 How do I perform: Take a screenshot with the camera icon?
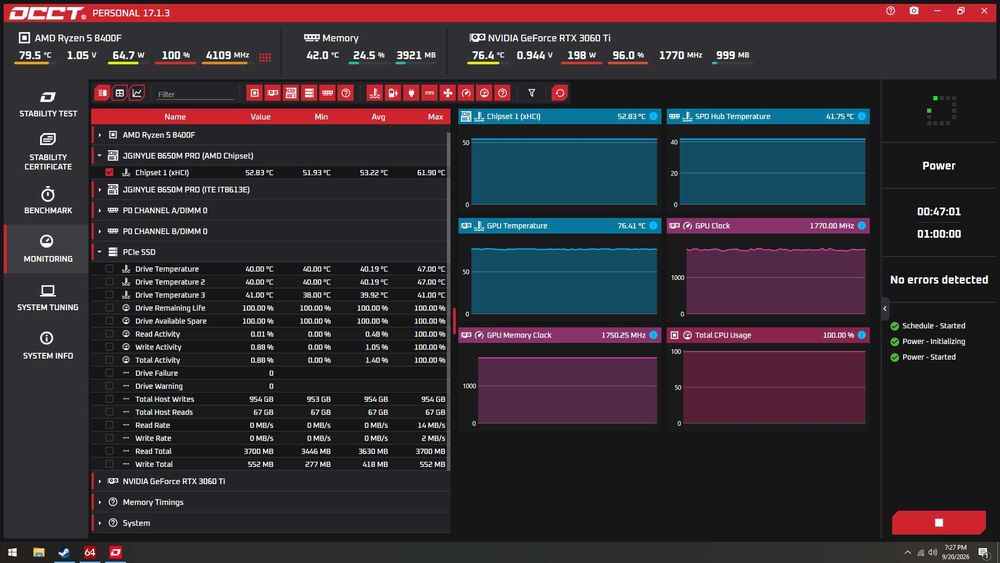click(914, 11)
